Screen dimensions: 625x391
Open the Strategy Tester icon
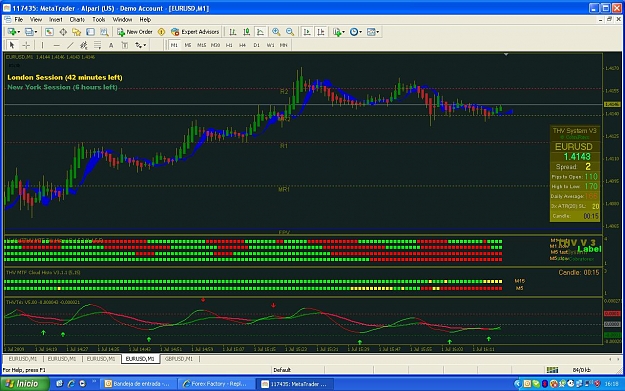pyautogui.click(x=104, y=32)
